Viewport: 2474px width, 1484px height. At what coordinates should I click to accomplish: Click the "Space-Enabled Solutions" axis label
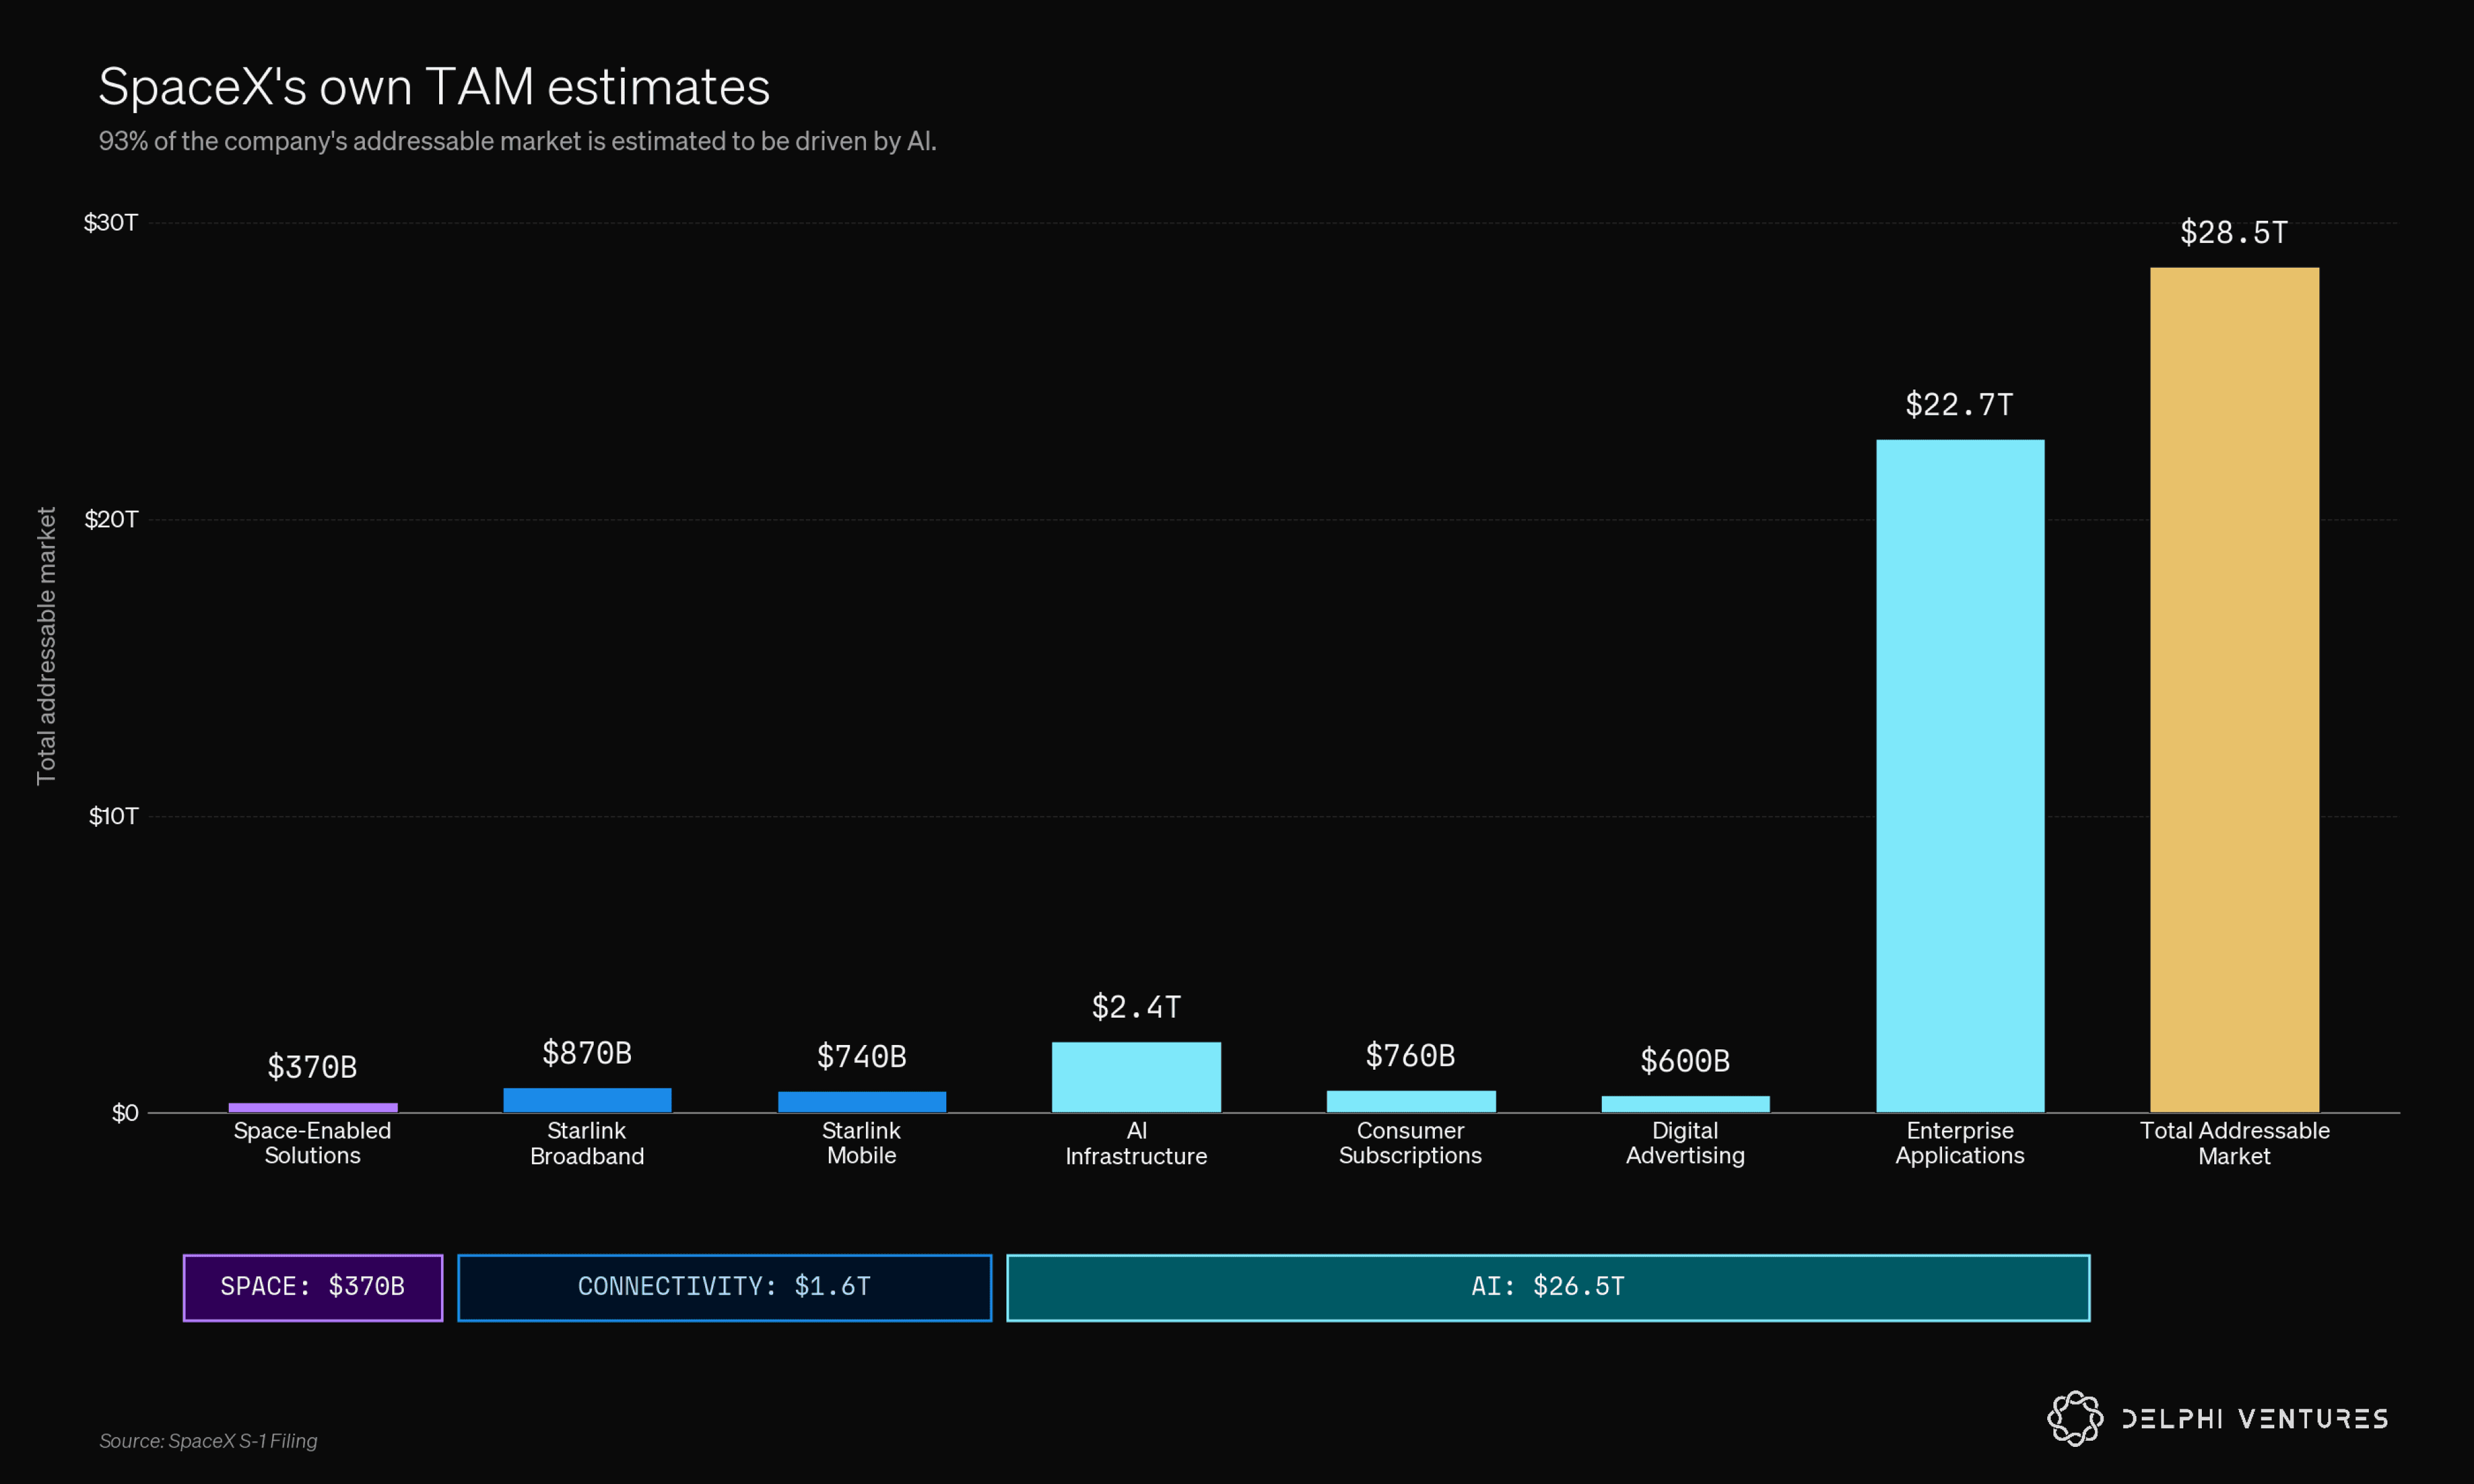click(x=313, y=1143)
